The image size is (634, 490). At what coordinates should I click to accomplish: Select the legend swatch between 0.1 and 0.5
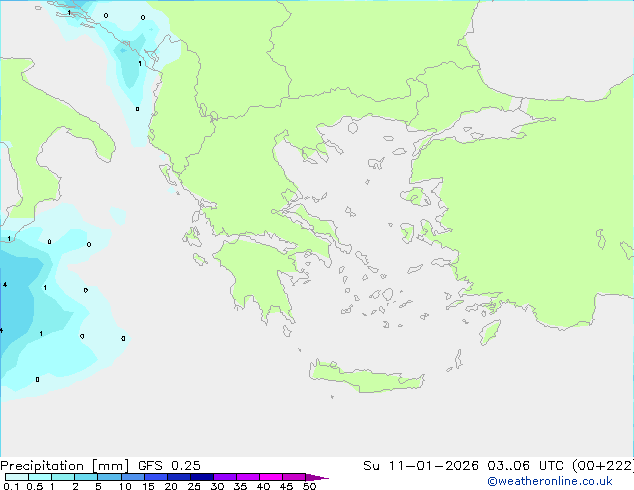pos(17,477)
